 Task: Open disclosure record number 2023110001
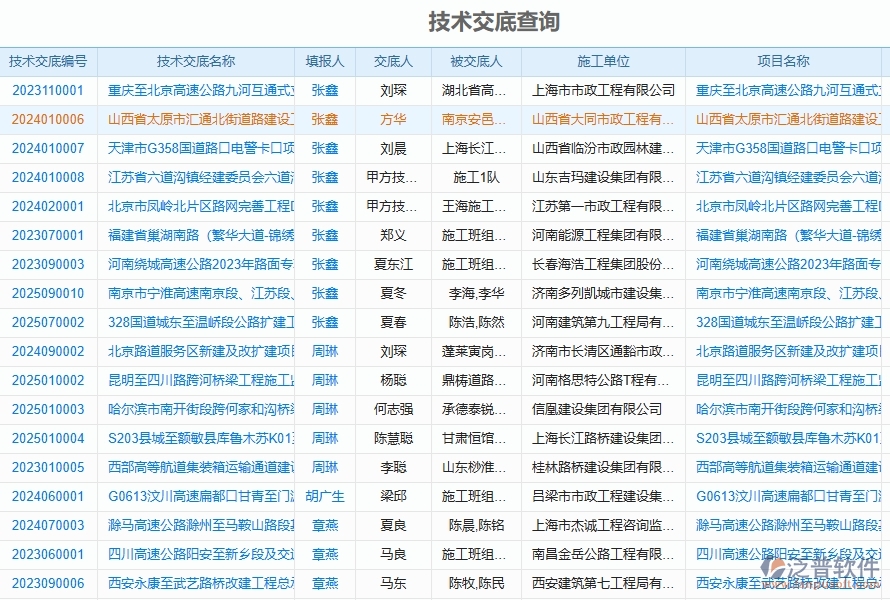(49, 89)
